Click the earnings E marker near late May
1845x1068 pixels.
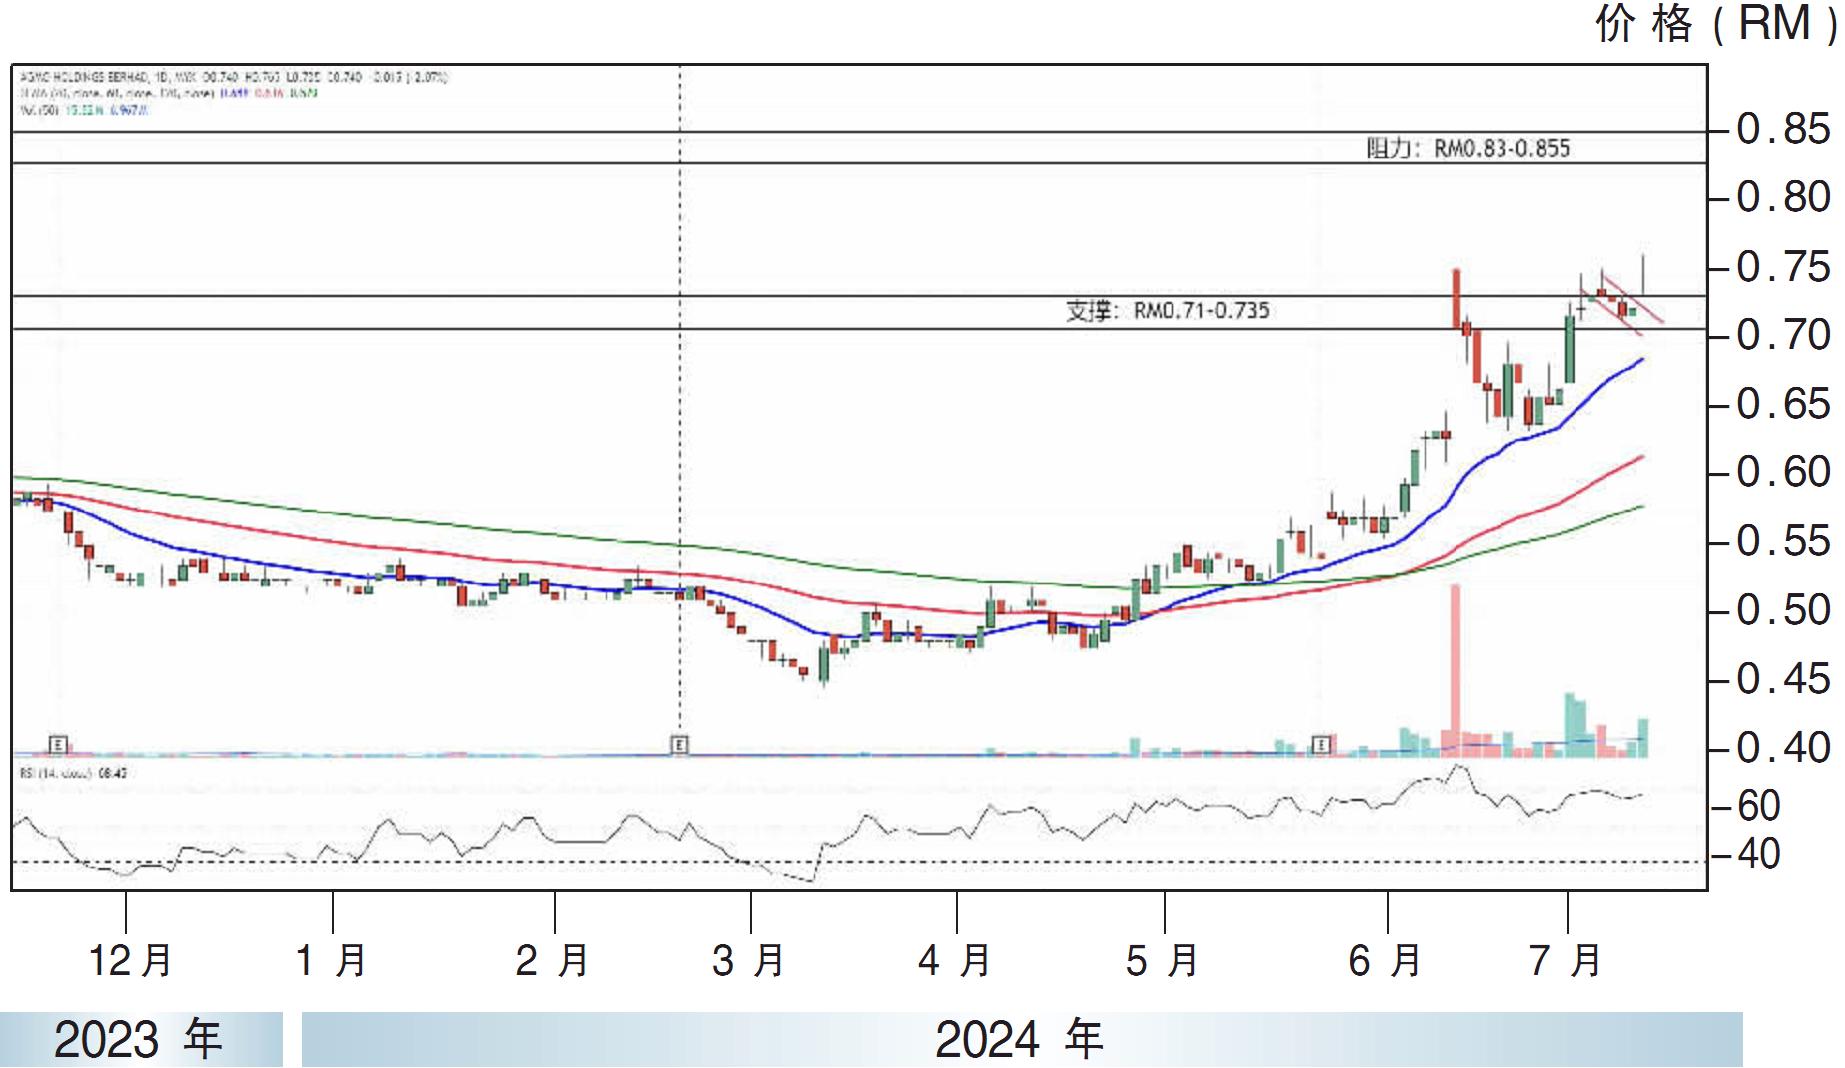tap(1322, 744)
